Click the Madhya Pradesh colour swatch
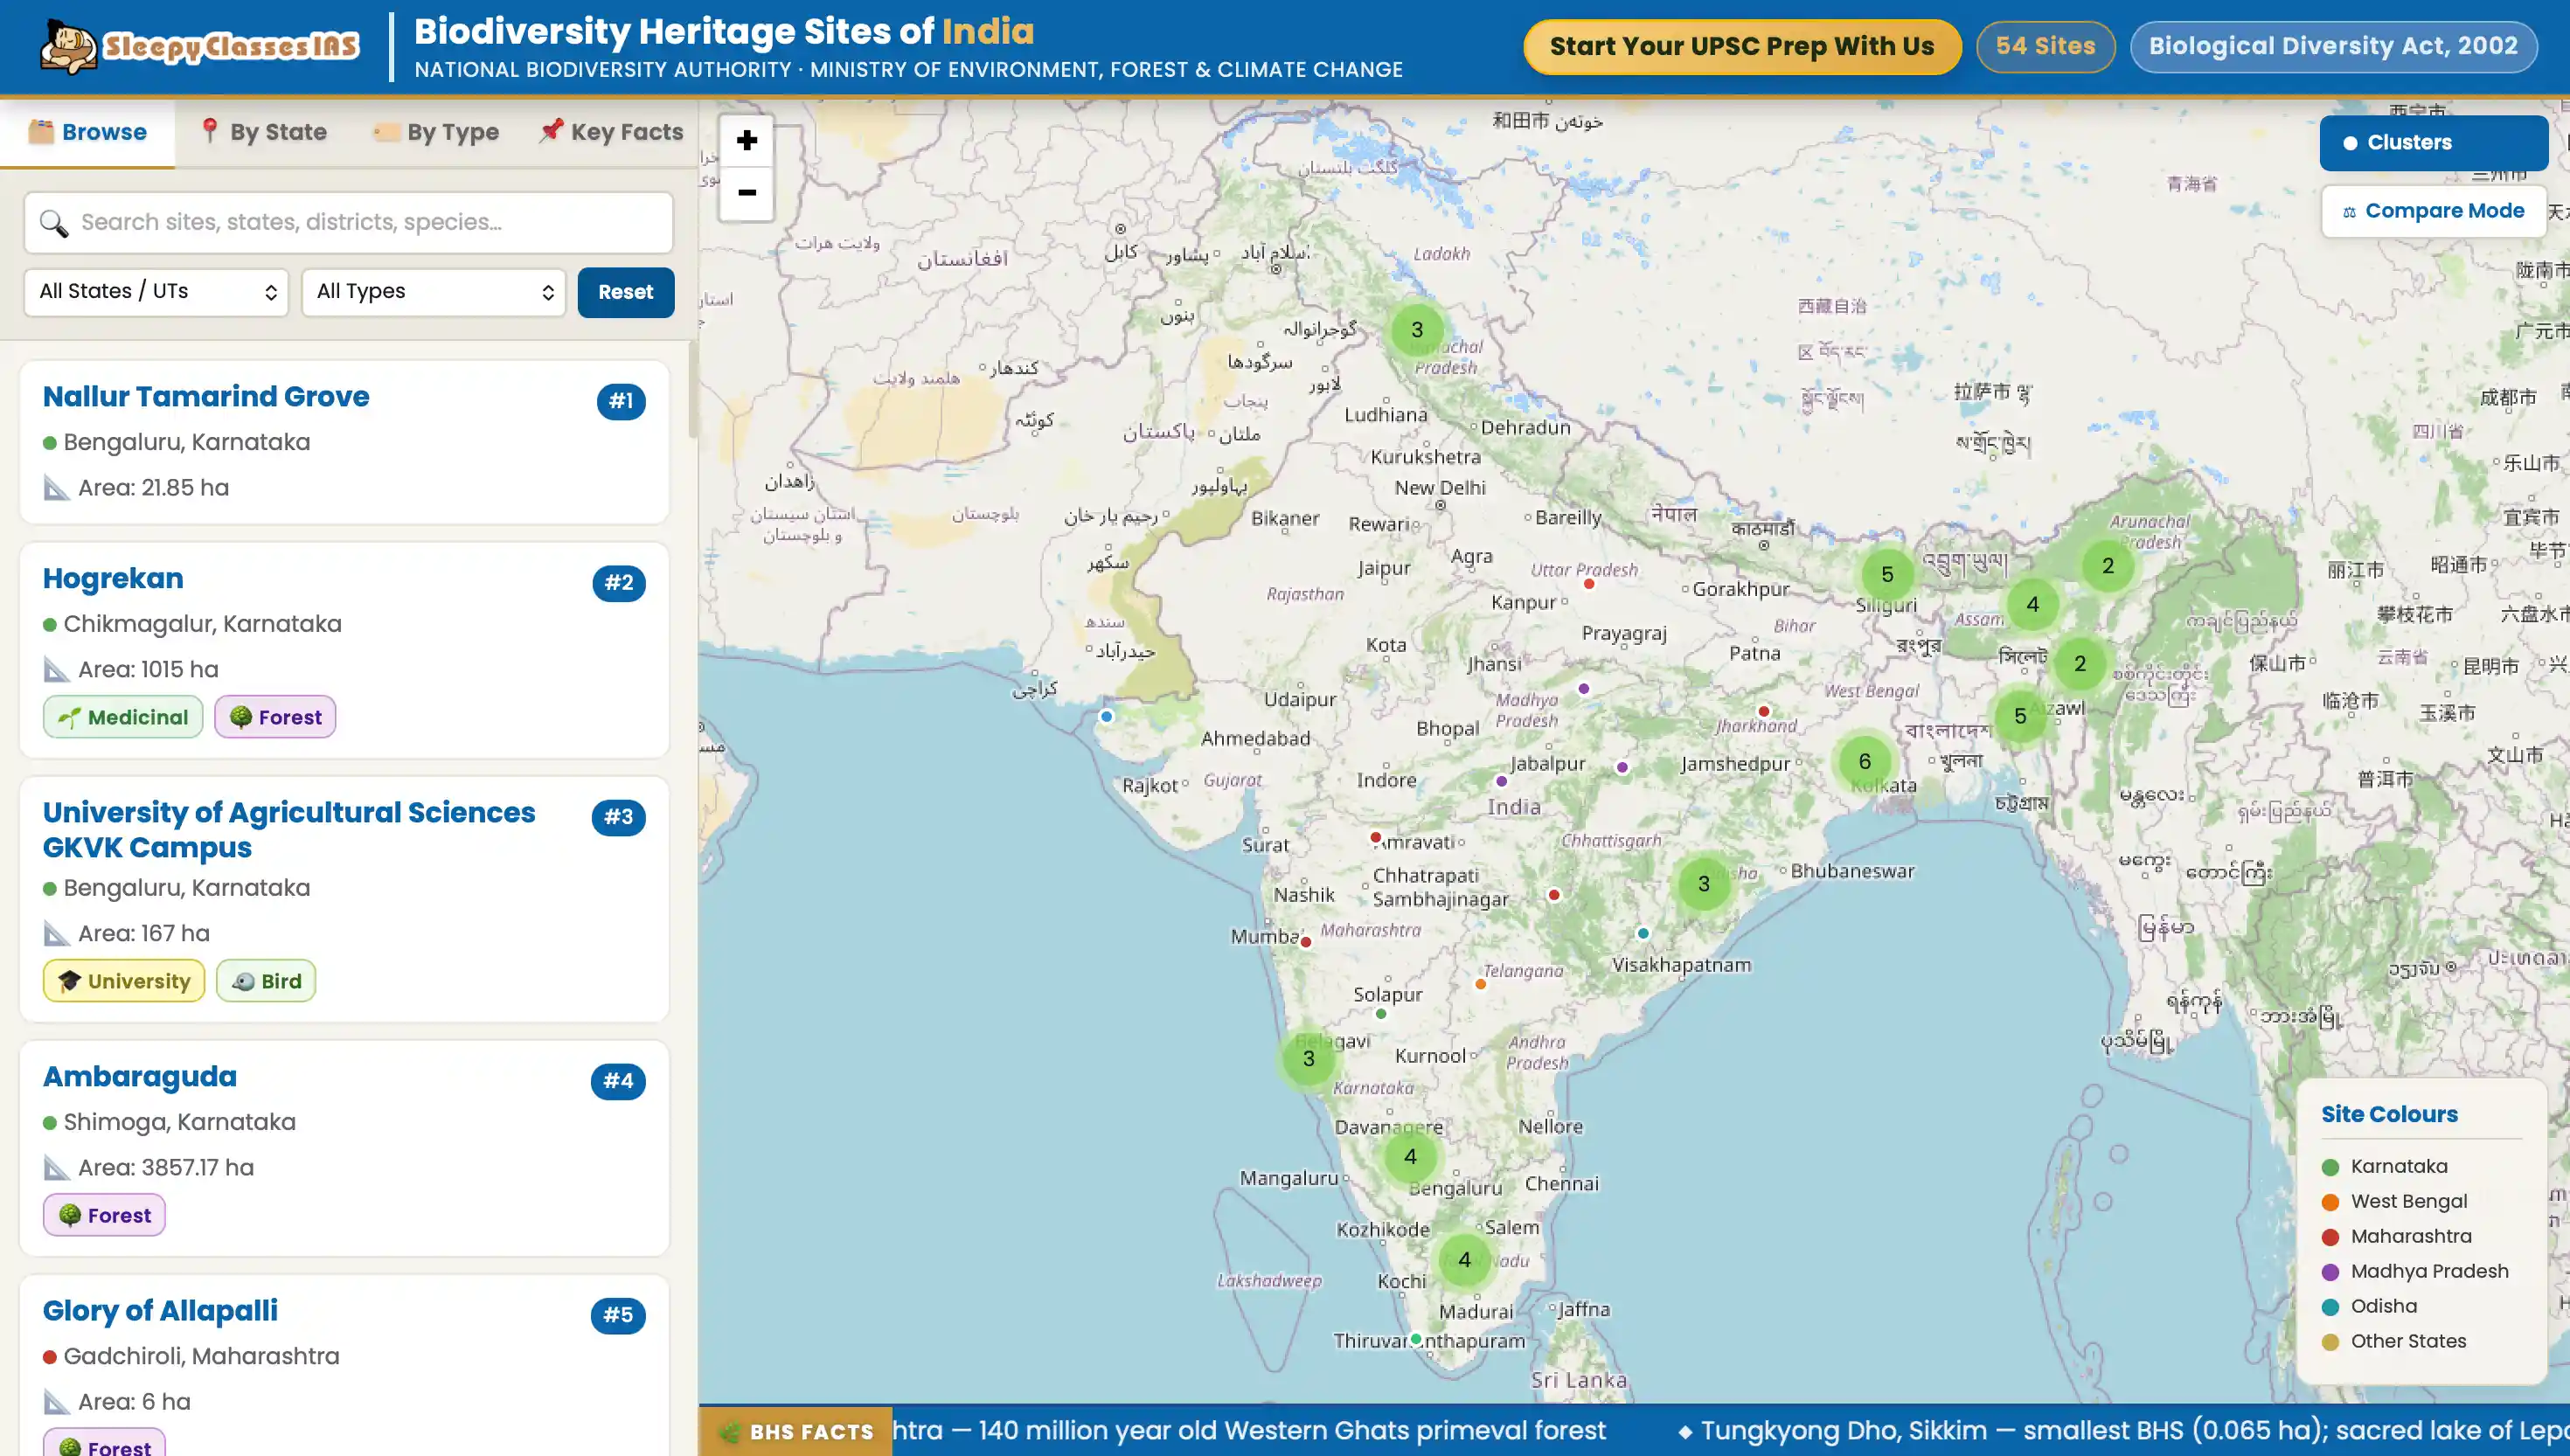The width and height of the screenshot is (2570, 1456). (2329, 1272)
